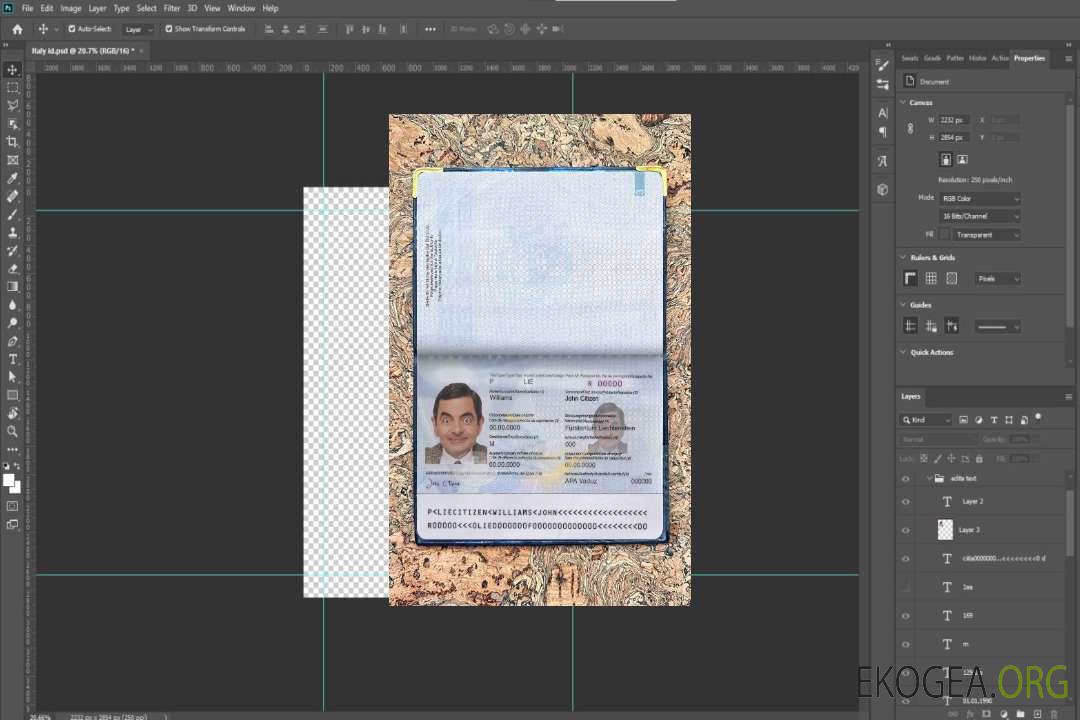Select the Eyedropper tool

(x=13, y=178)
